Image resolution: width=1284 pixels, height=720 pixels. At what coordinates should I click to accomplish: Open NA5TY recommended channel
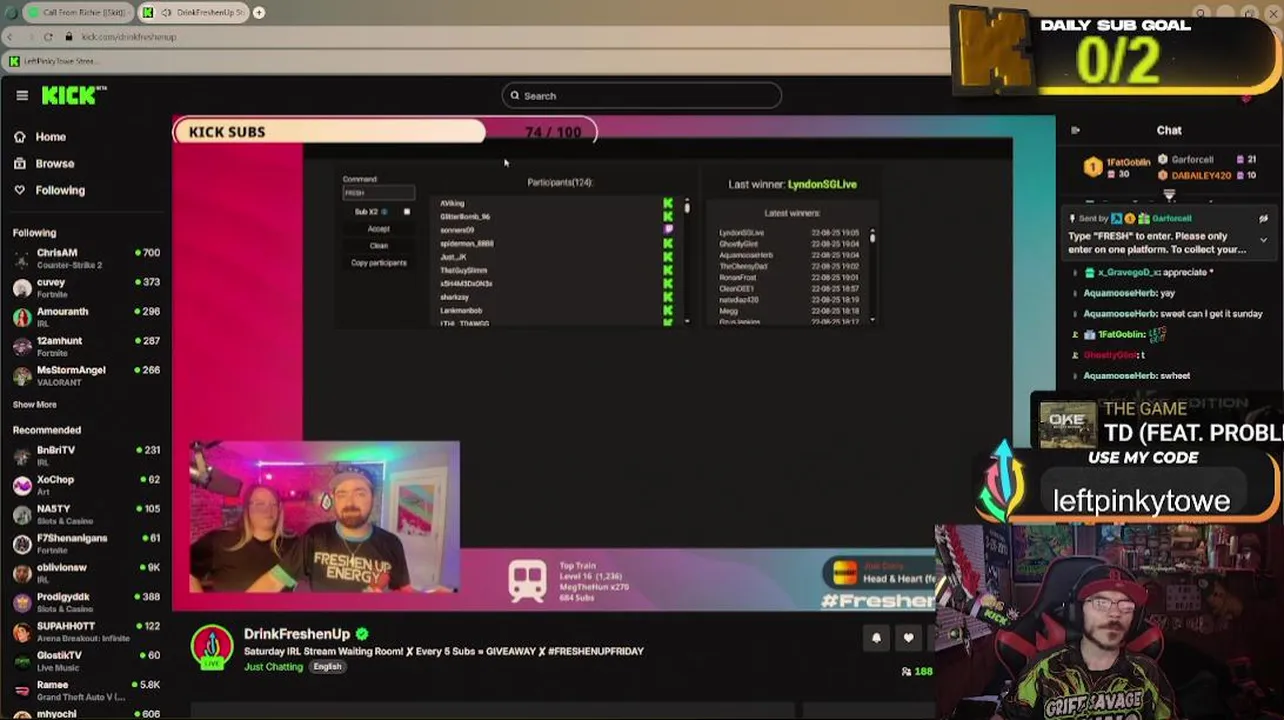(x=53, y=509)
